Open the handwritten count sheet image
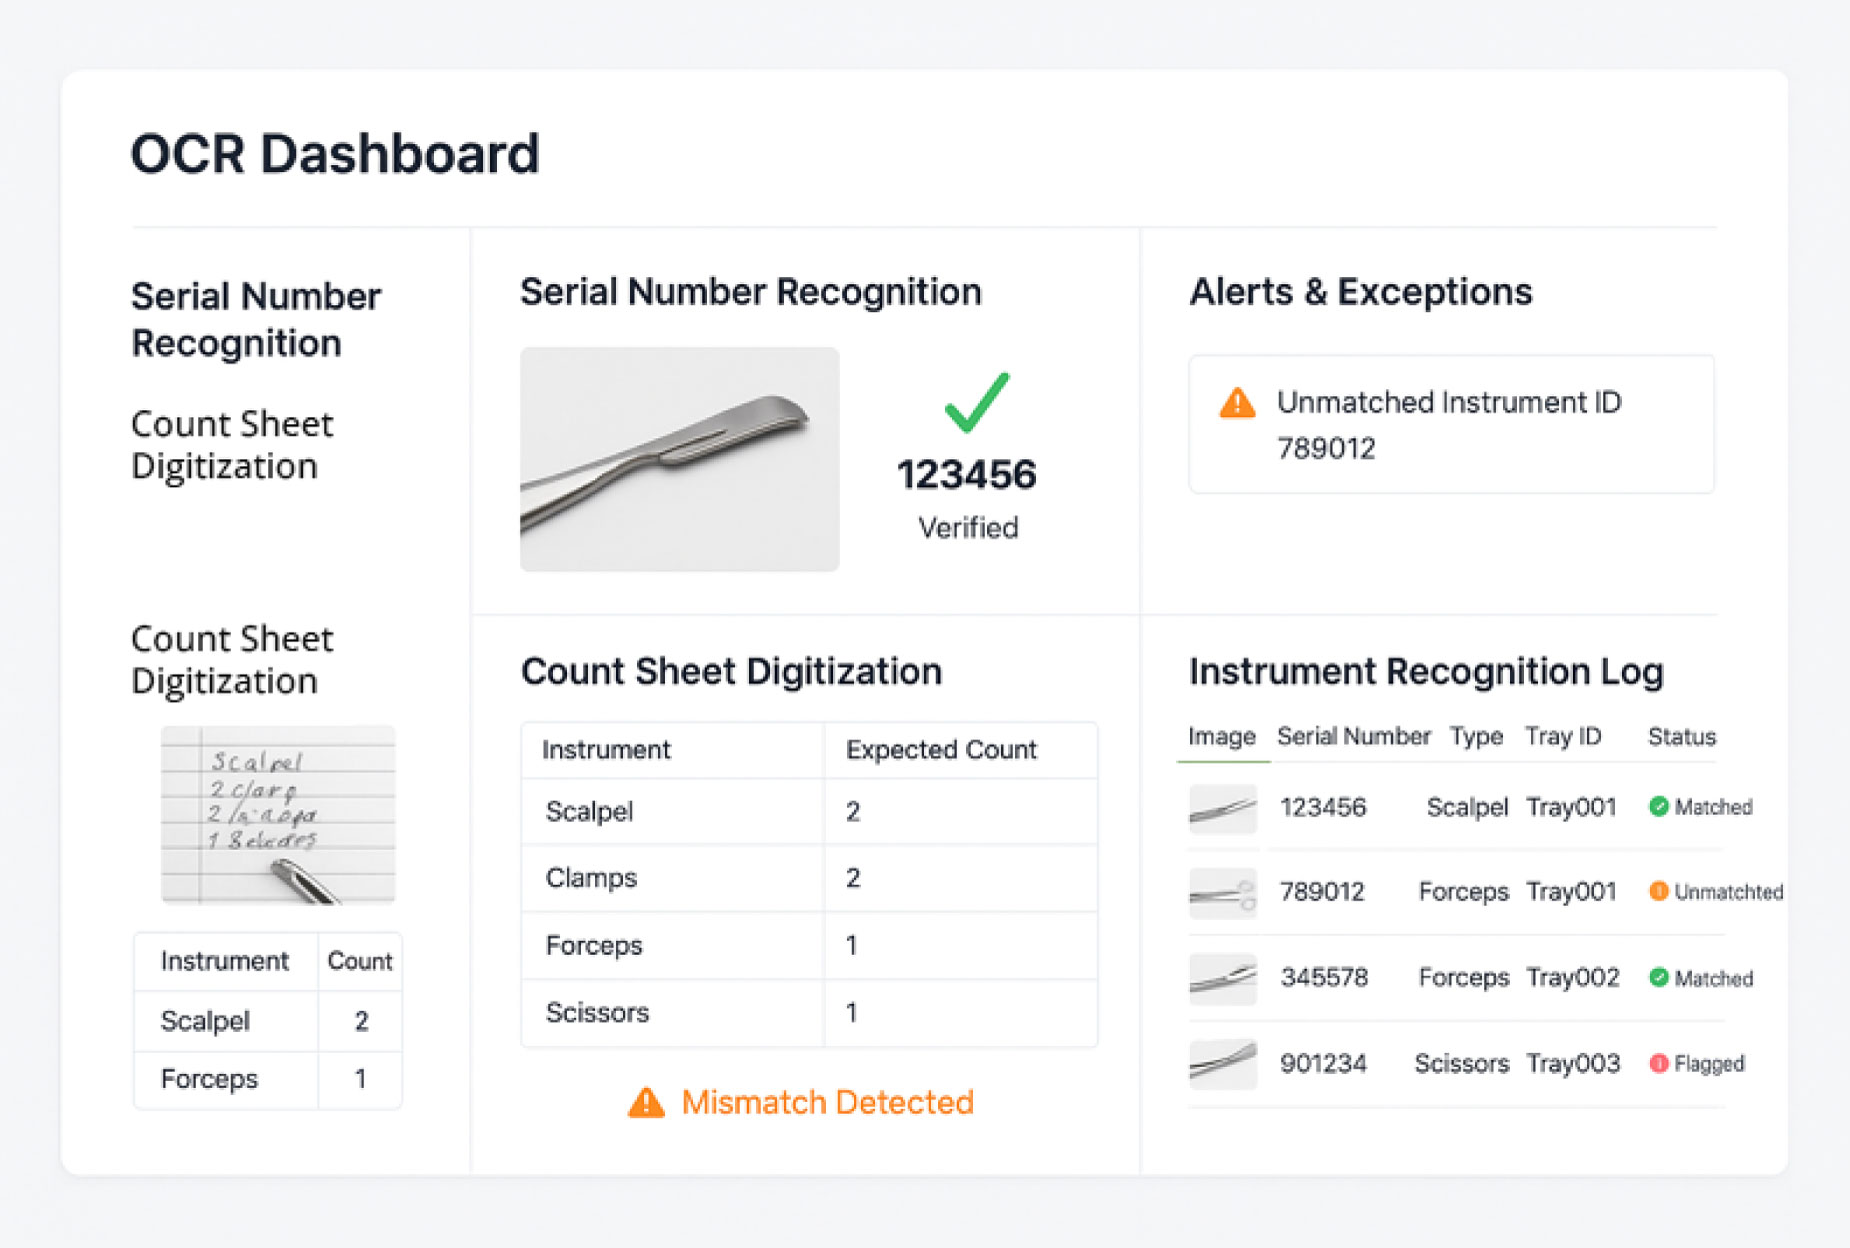The width and height of the screenshot is (1850, 1248). tap(278, 815)
